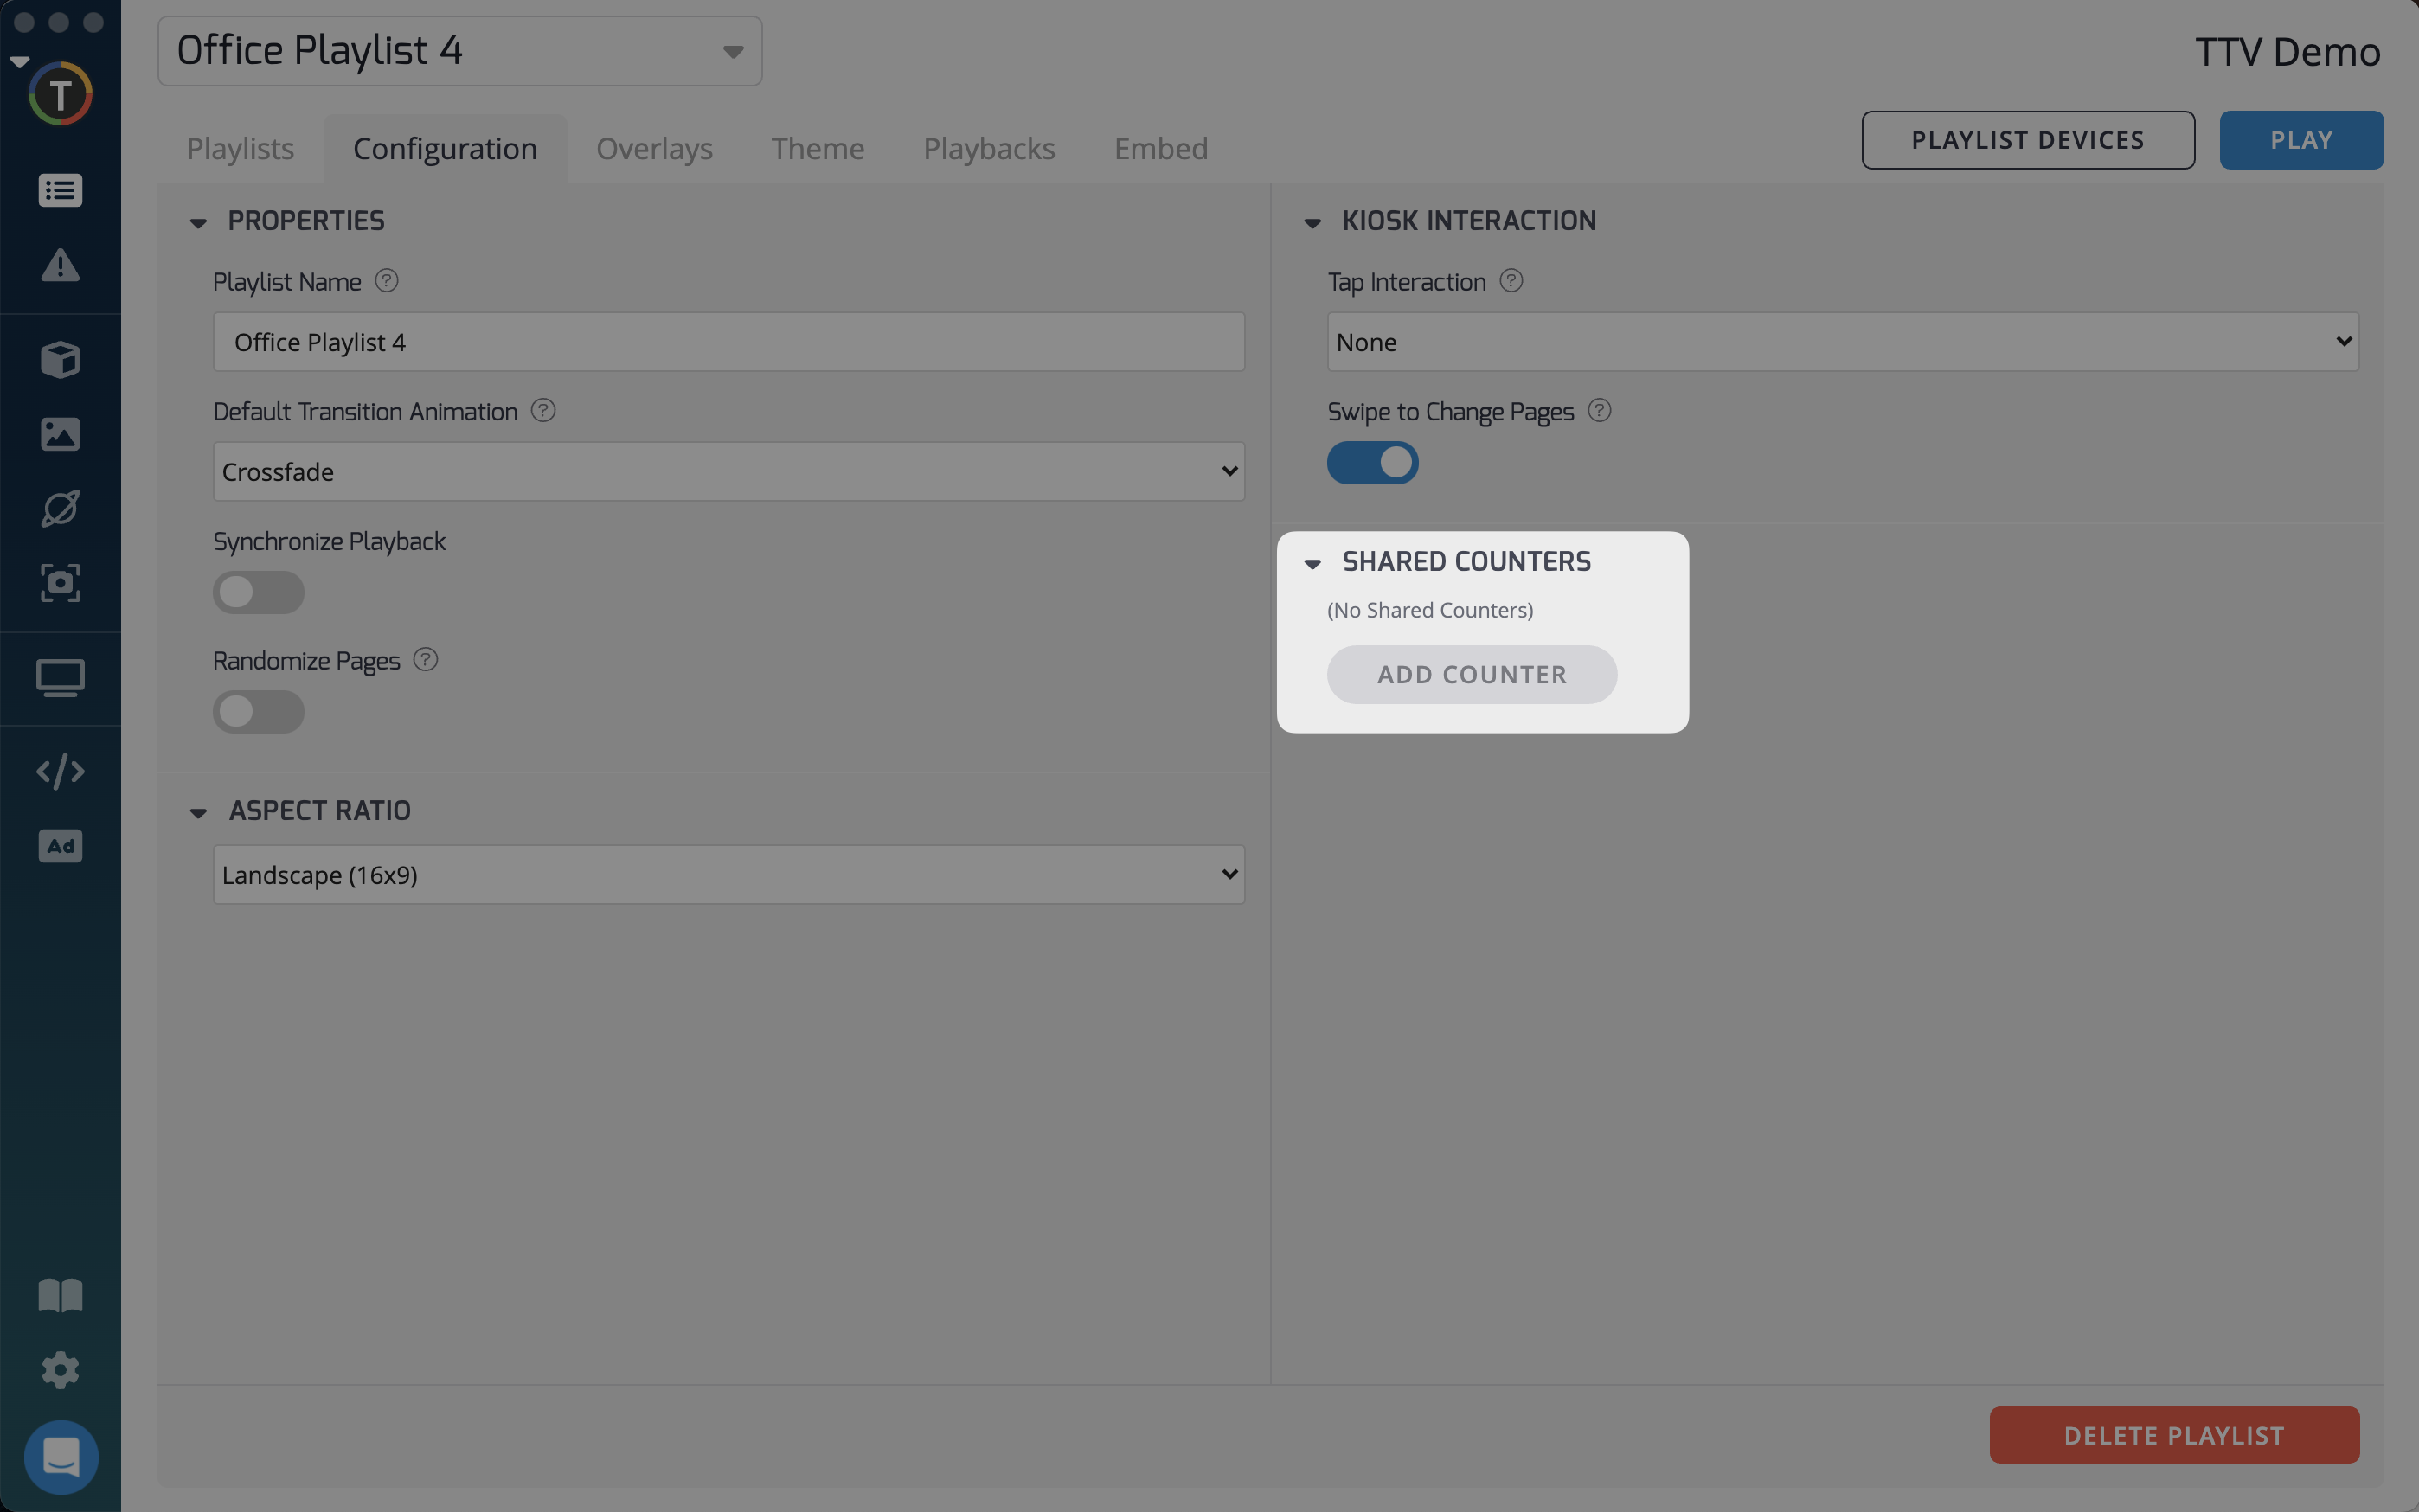Screen dimensions: 2419x1512
Task: Click into the Playlist Name text field
Action: 728,342
